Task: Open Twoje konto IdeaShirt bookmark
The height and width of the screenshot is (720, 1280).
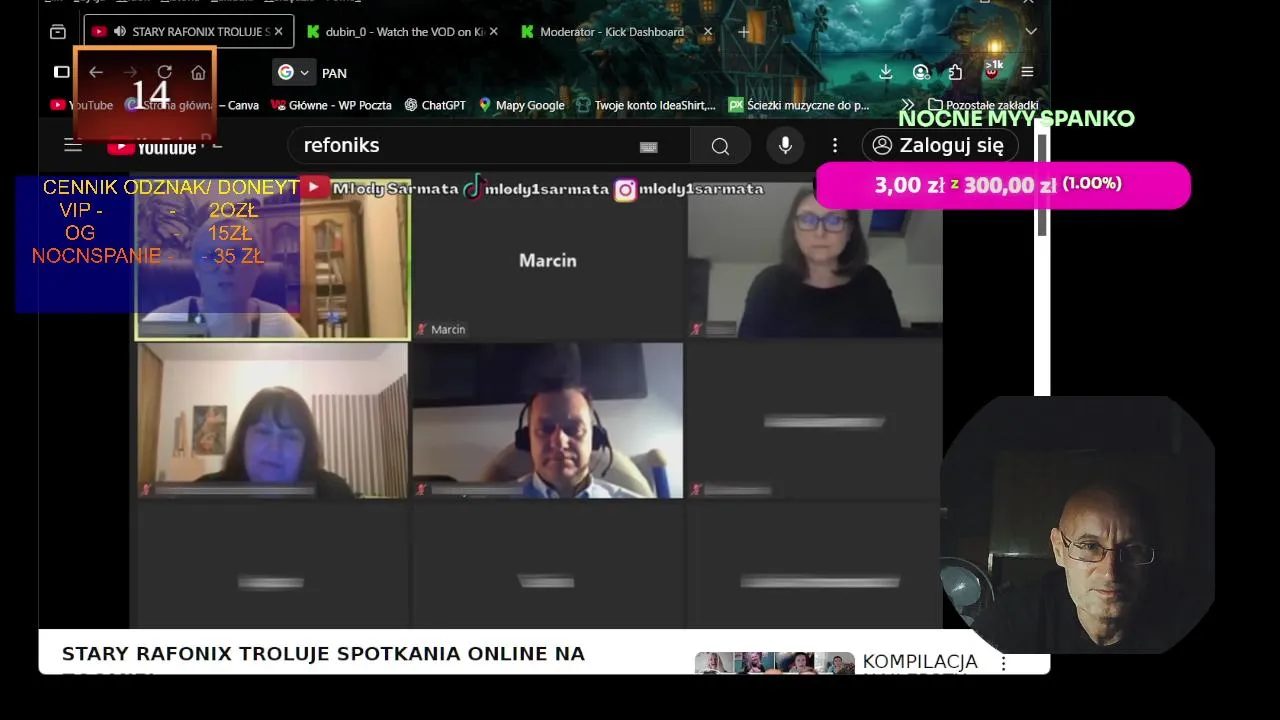Action: pos(646,105)
